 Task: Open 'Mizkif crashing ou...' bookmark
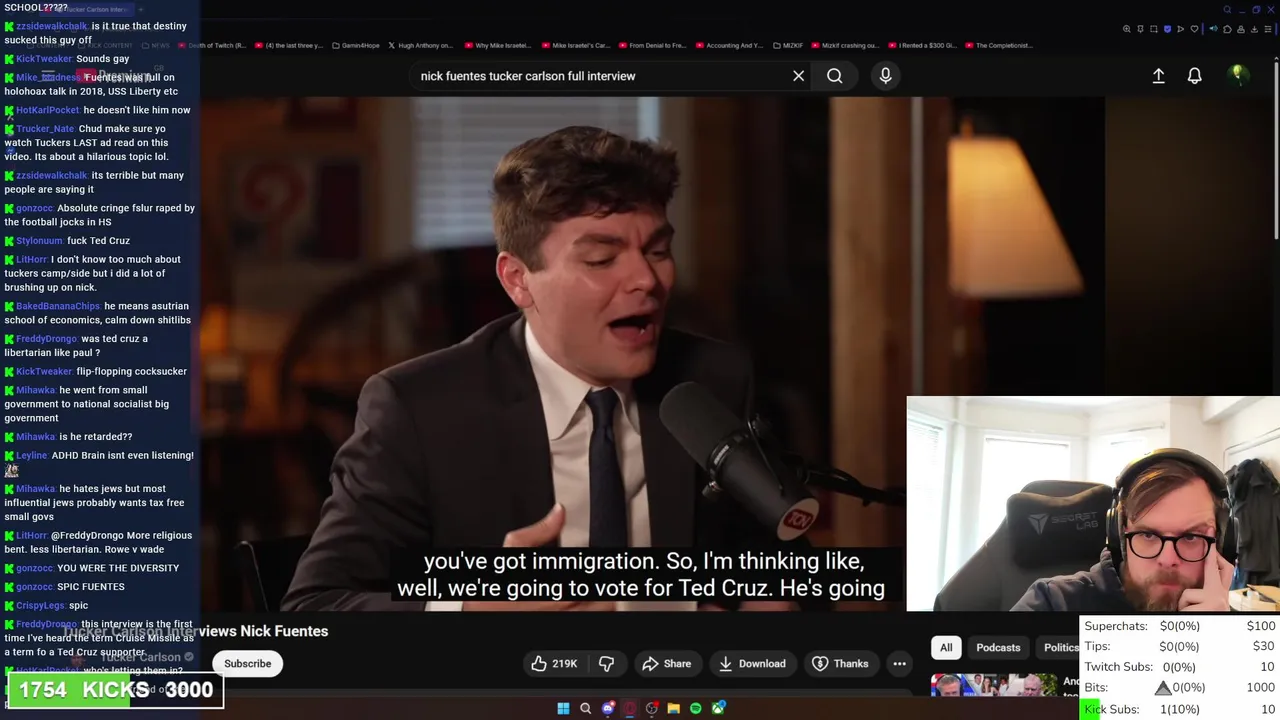pos(846,45)
